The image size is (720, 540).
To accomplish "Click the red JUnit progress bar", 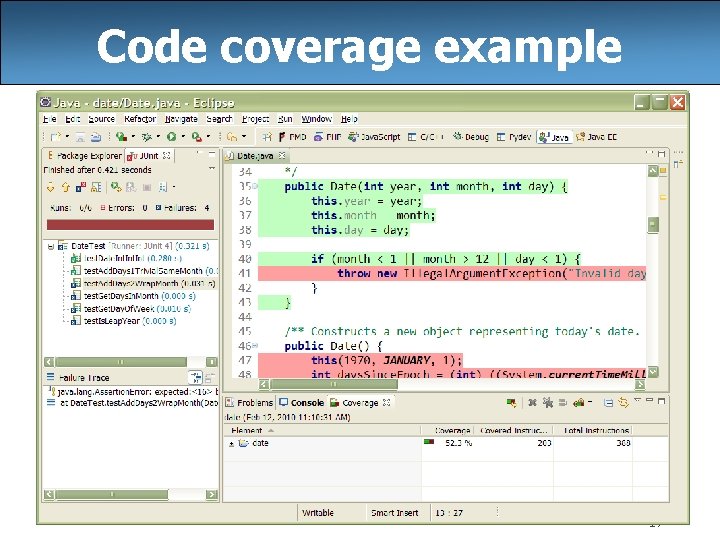I will (x=130, y=225).
